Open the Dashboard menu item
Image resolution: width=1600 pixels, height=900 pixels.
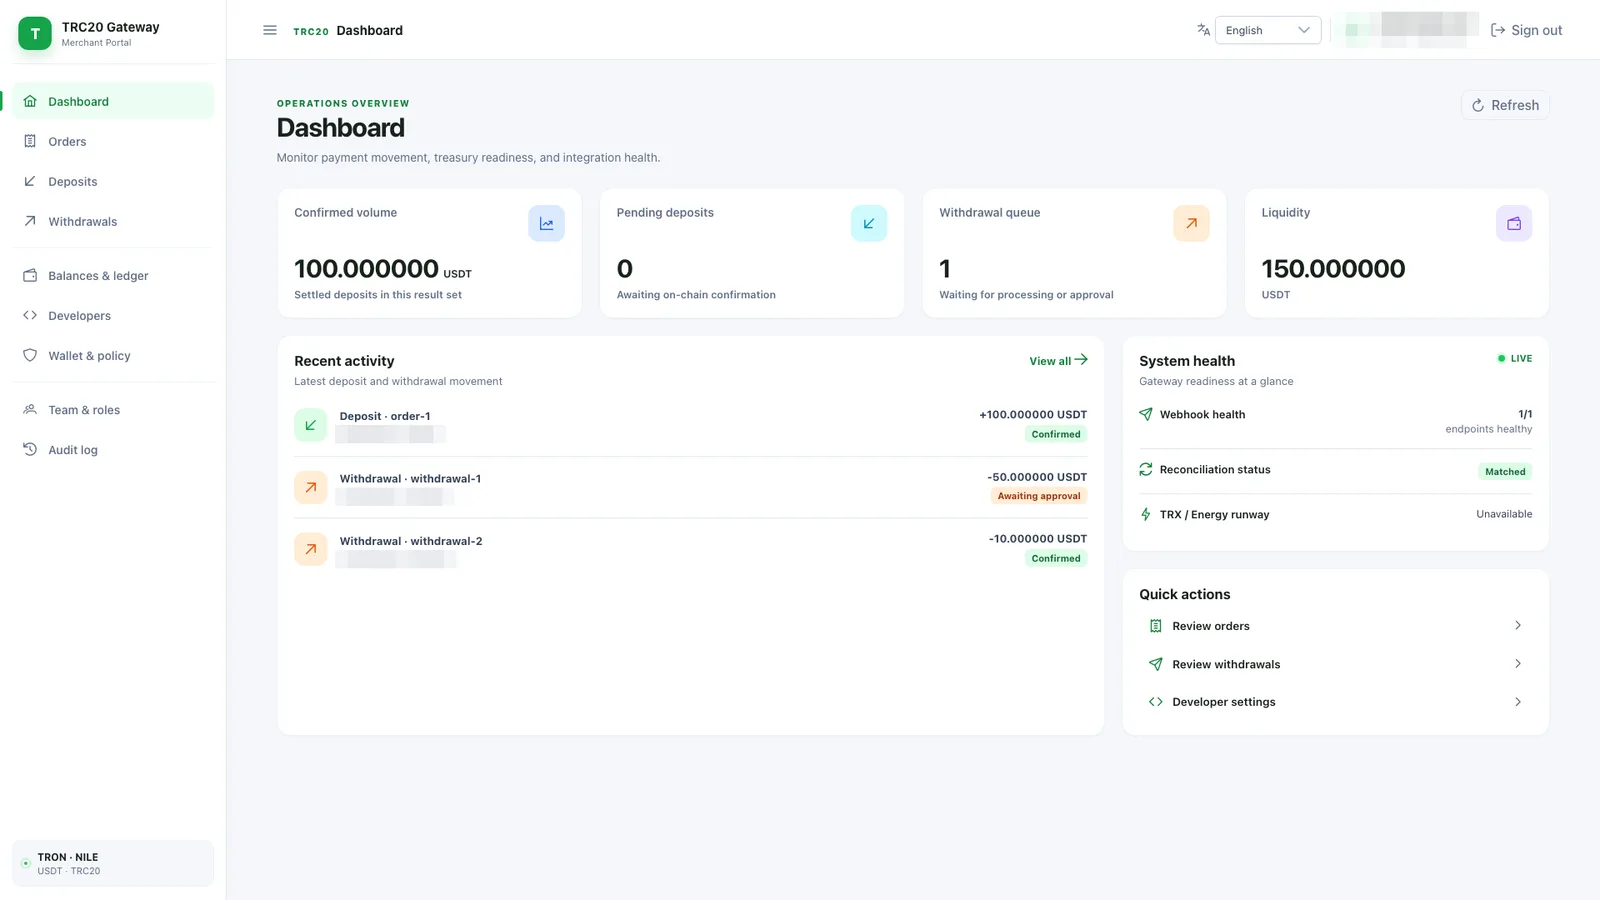(x=113, y=101)
